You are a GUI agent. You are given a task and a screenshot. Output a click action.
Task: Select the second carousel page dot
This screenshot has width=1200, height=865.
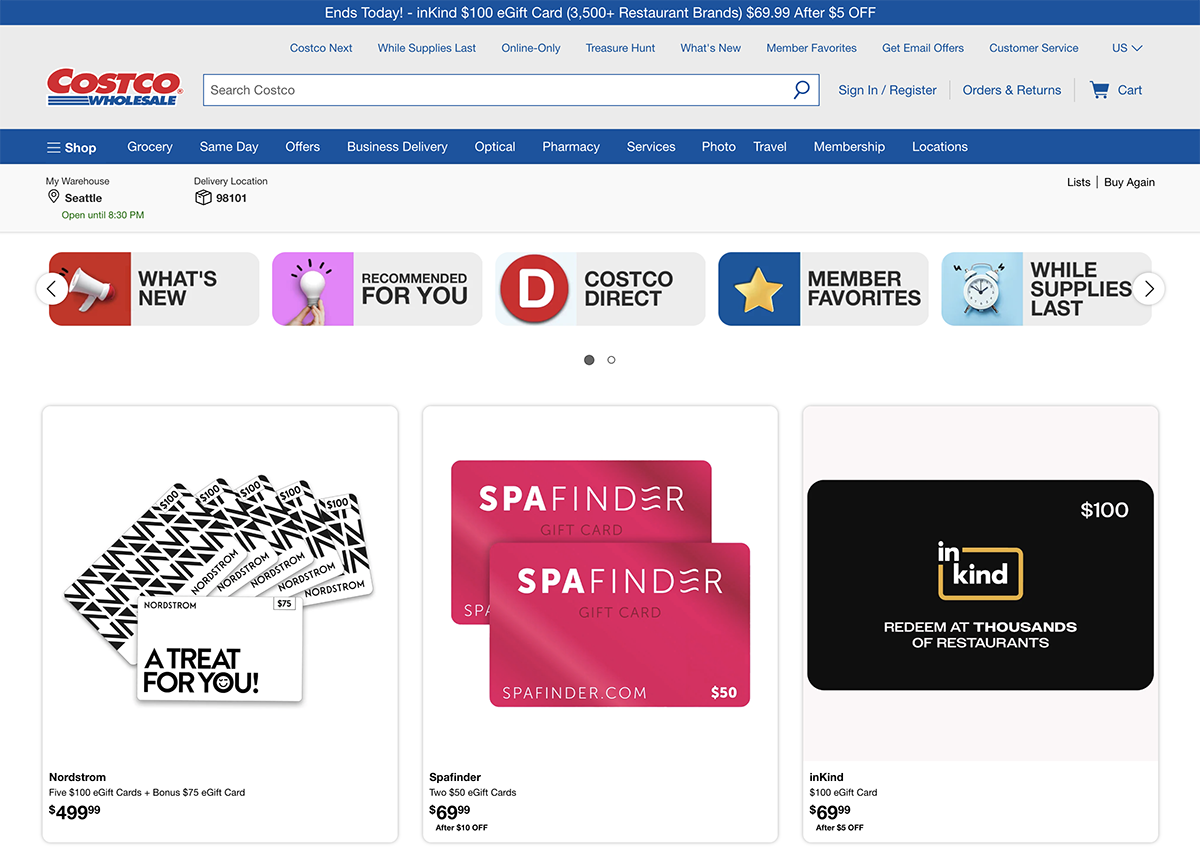click(x=611, y=360)
